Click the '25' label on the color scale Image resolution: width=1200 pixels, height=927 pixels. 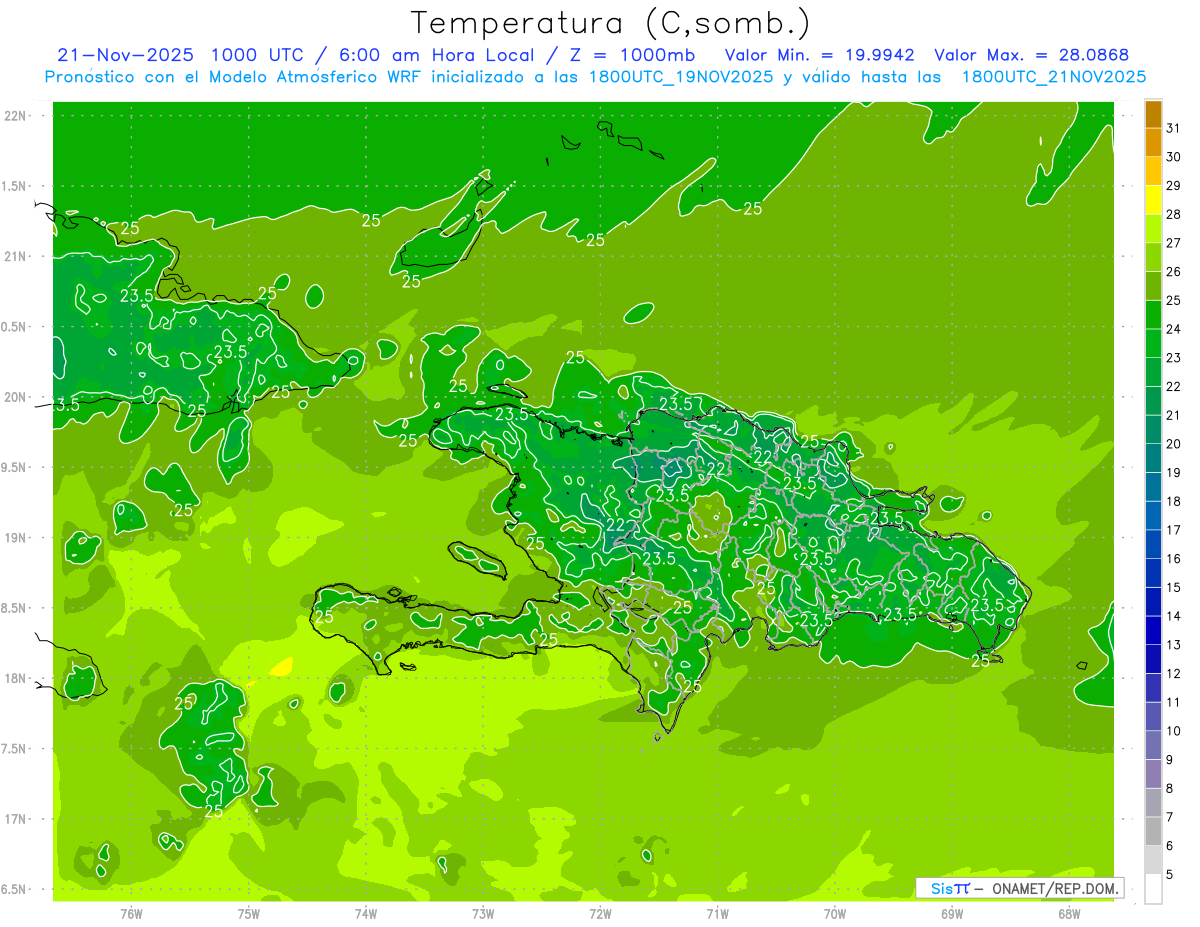pyautogui.click(x=1174, y=300)
